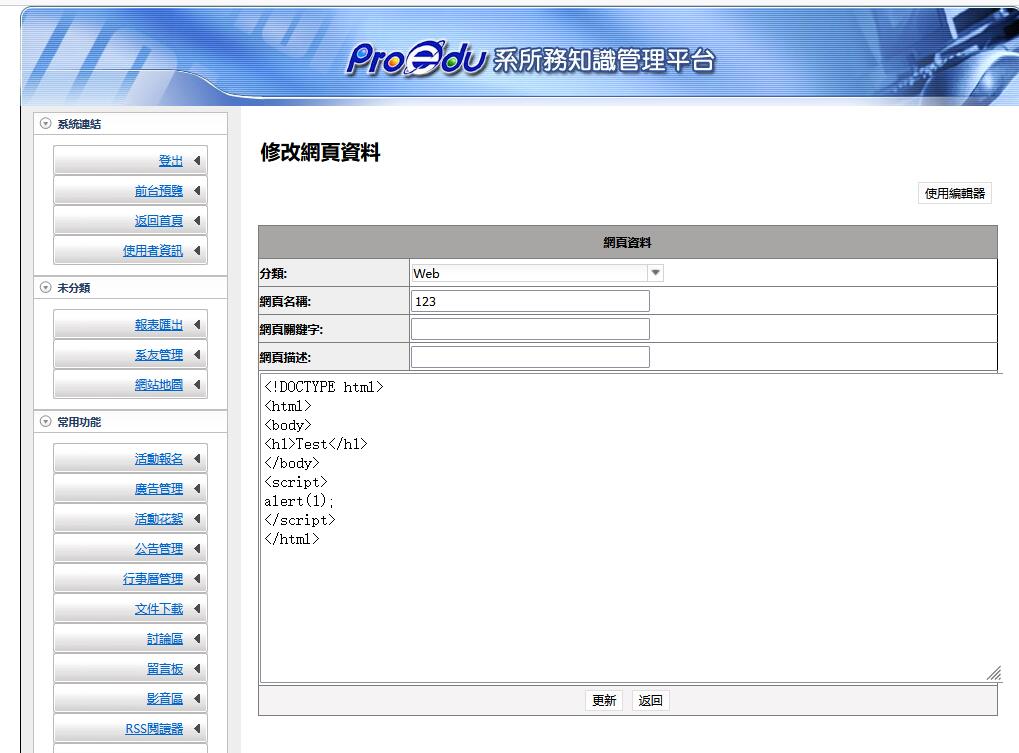The width and height of the screenshot is (1019, 753).
Task: Click arrow icon beside 影音區
Action: coord(197,698)
